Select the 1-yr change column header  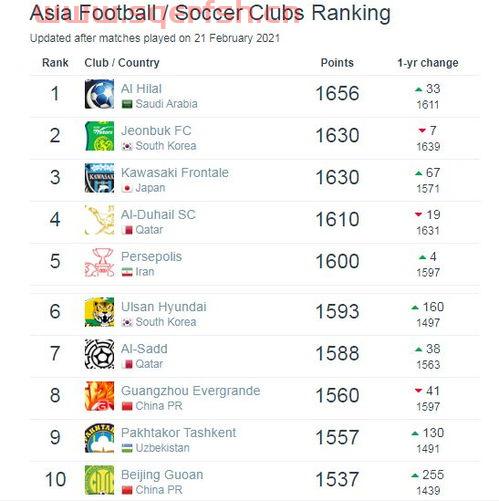pyautogui.click(x=428, y=63)
